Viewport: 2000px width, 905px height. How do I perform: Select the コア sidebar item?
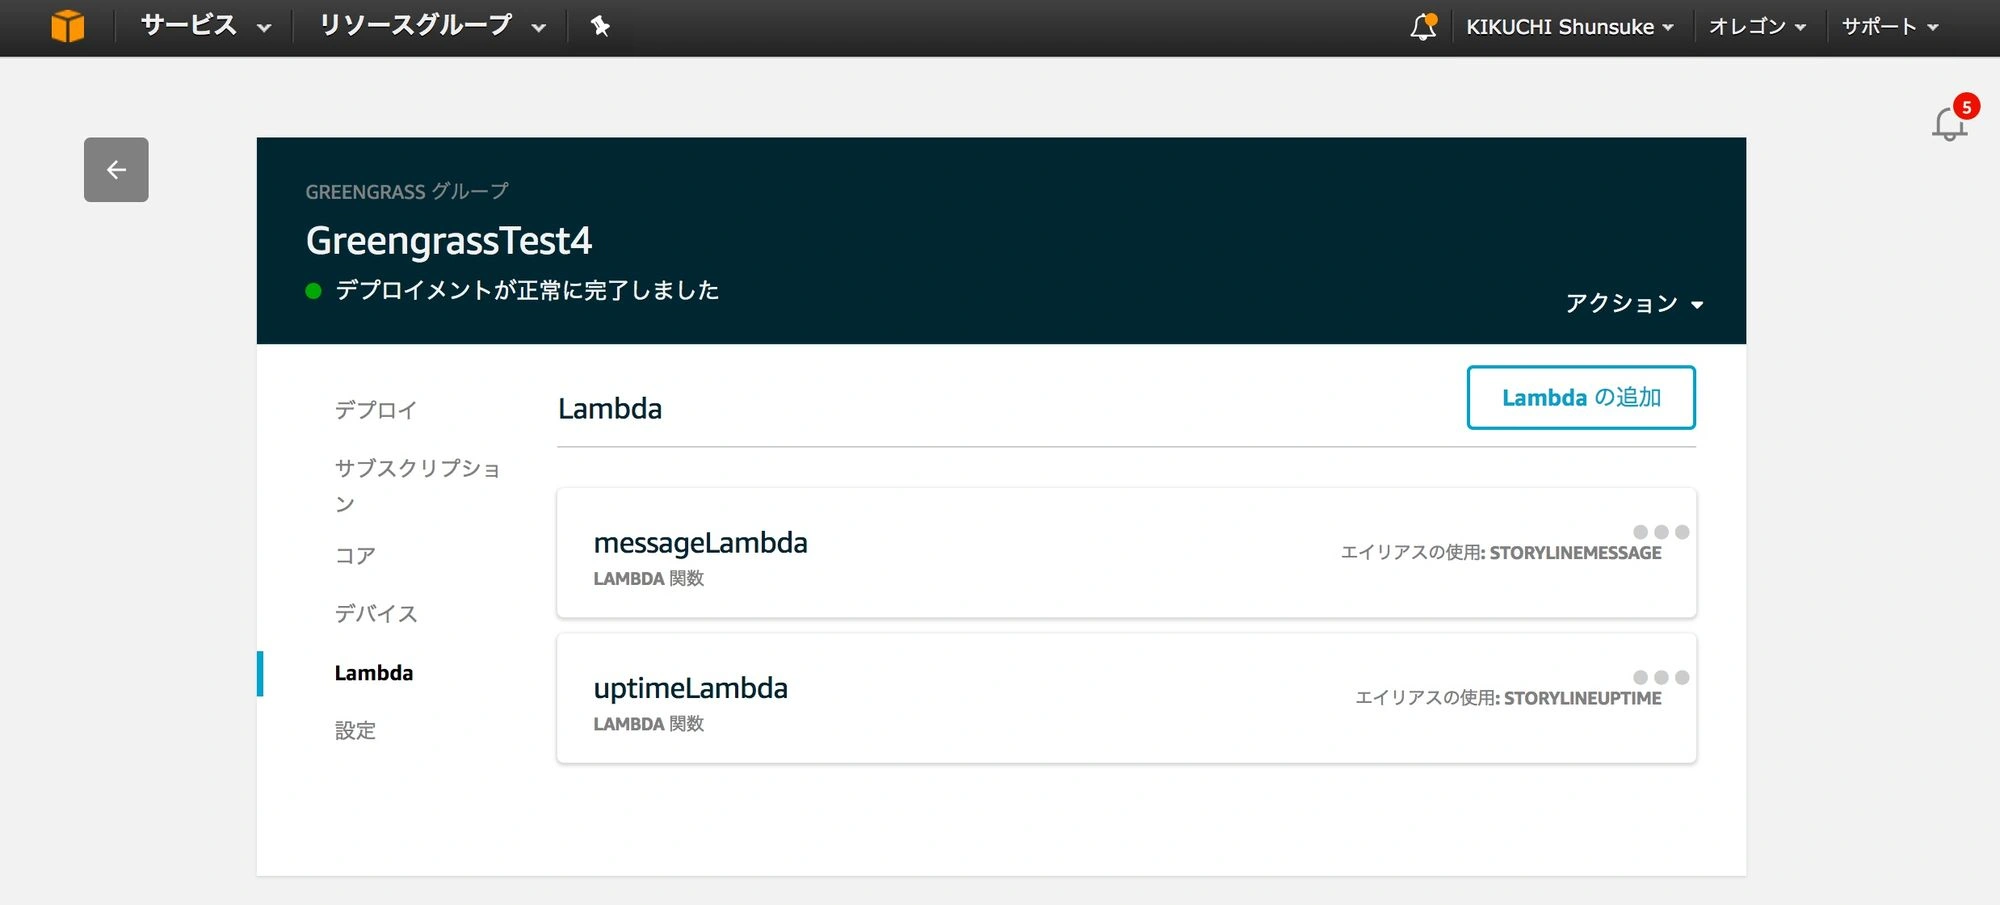click(355, 556)
